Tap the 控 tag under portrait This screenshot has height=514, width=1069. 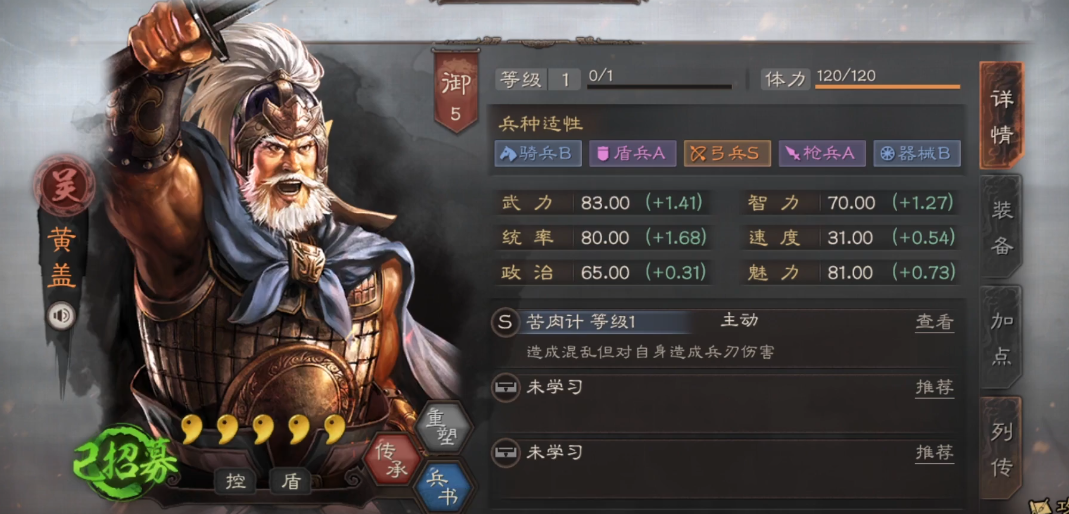point(235,482)
